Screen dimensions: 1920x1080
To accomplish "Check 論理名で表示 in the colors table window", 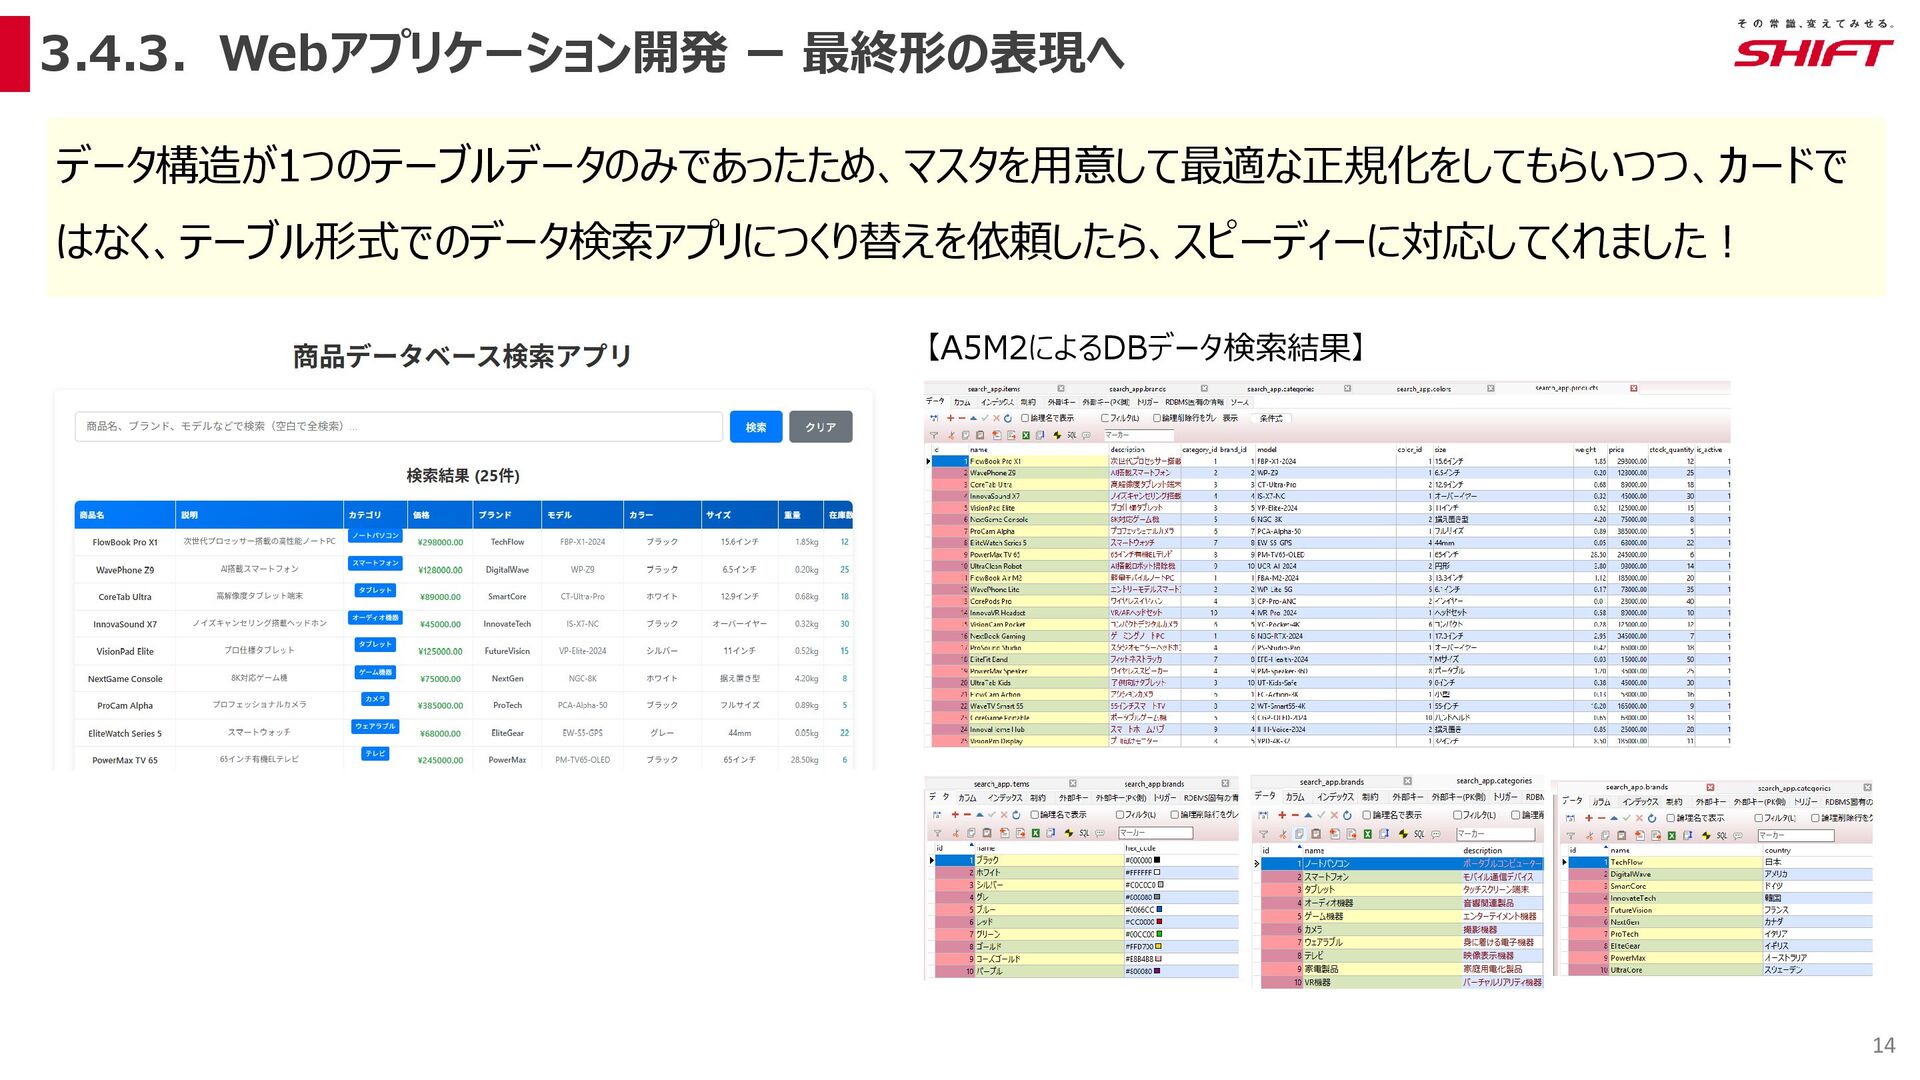I will [x=1035, y=815].
